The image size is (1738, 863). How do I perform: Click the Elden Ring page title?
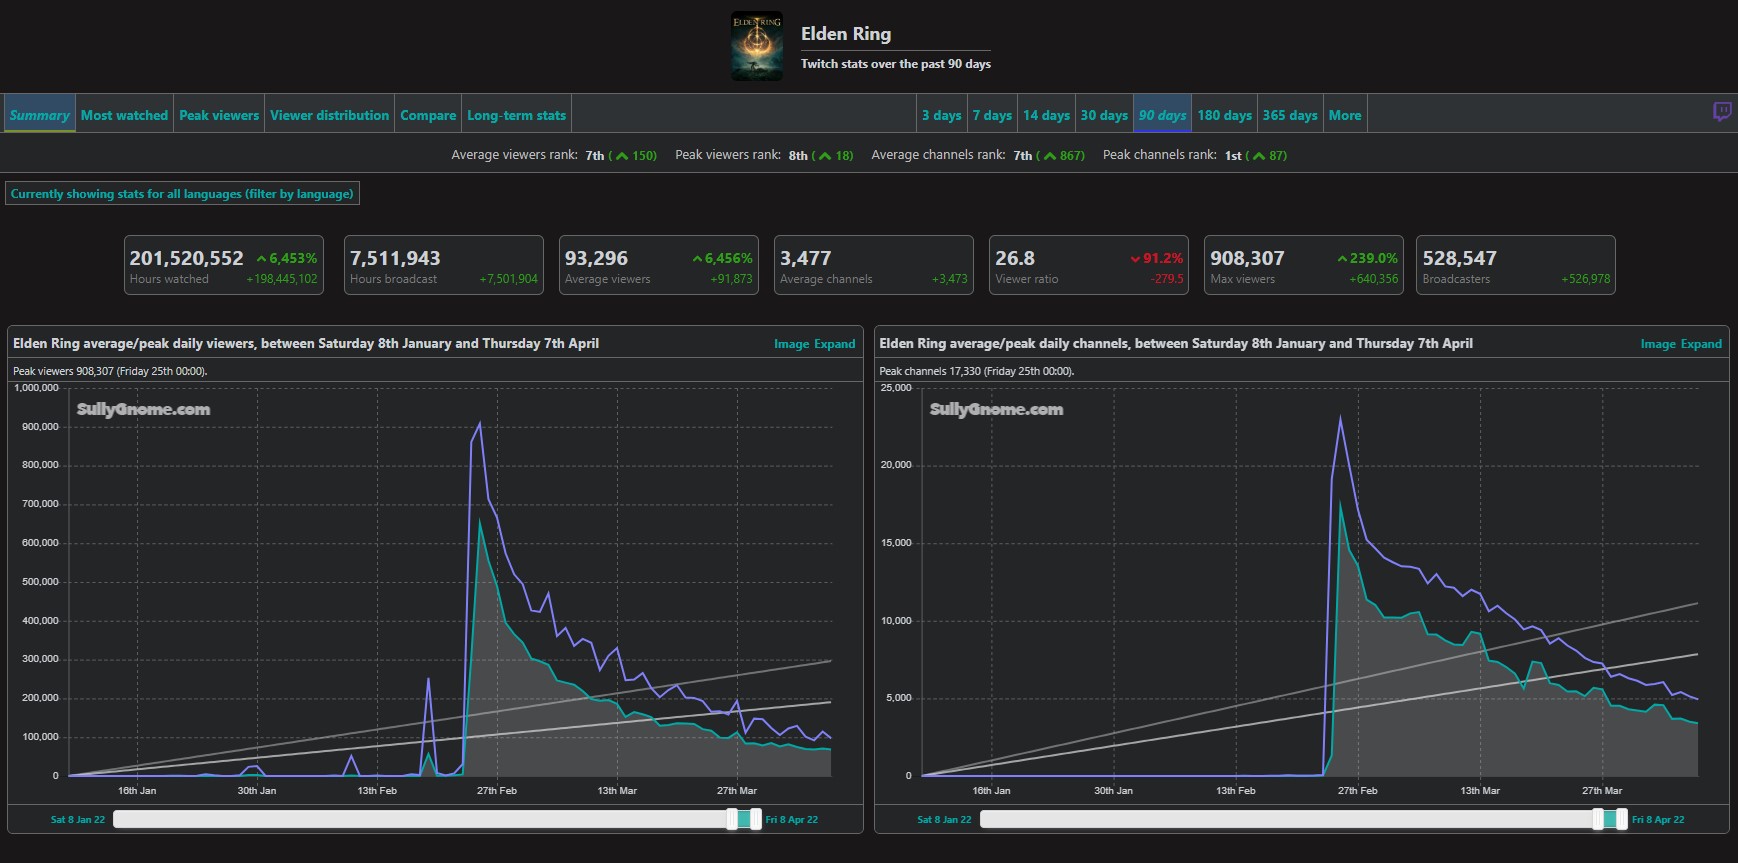coord(846,34)
